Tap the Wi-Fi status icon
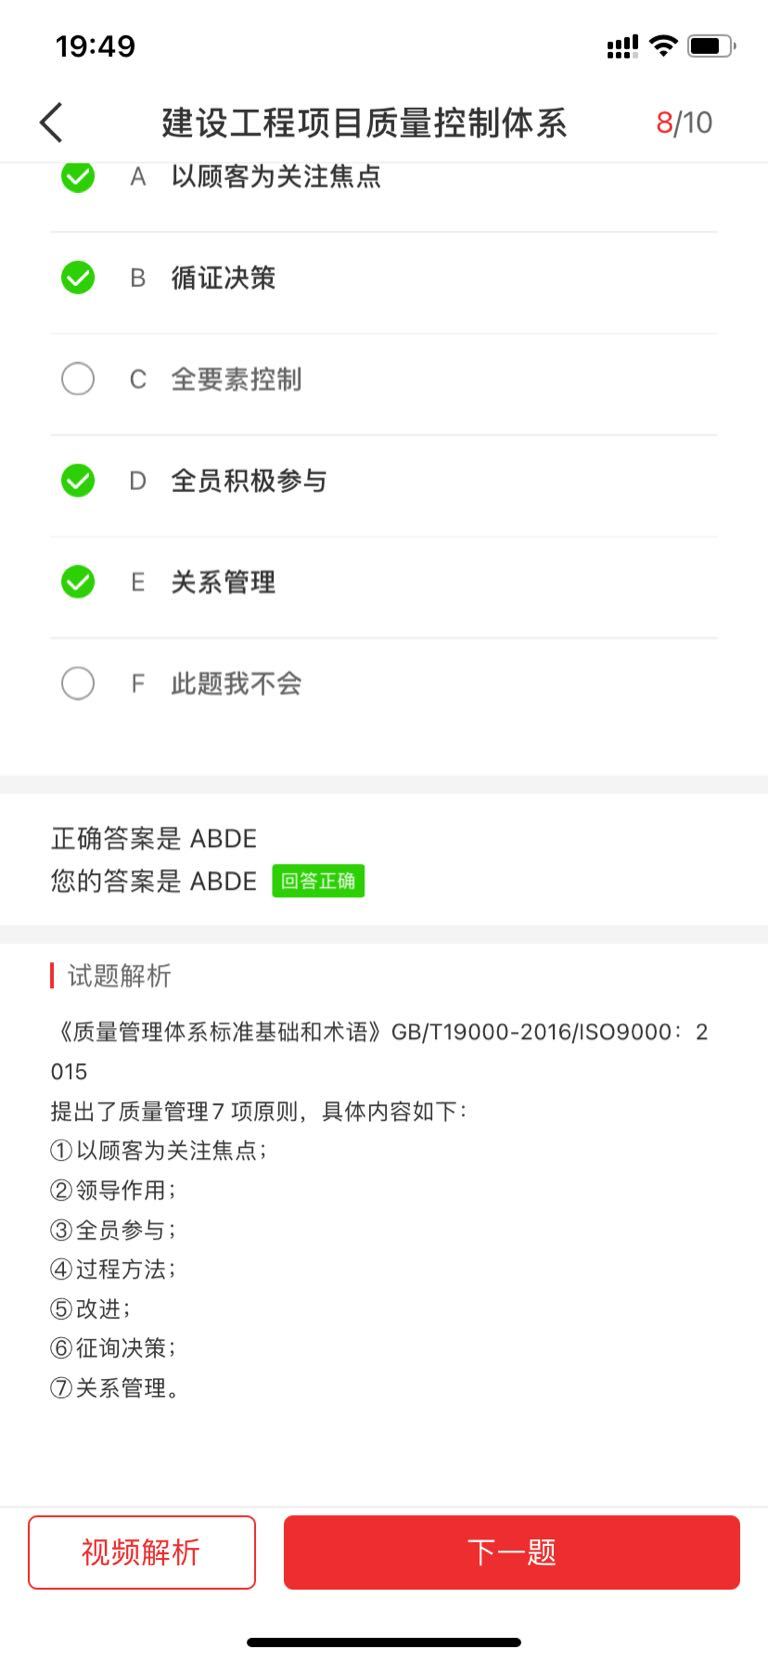Viewport: 768px width, 1662px height. 663,45
